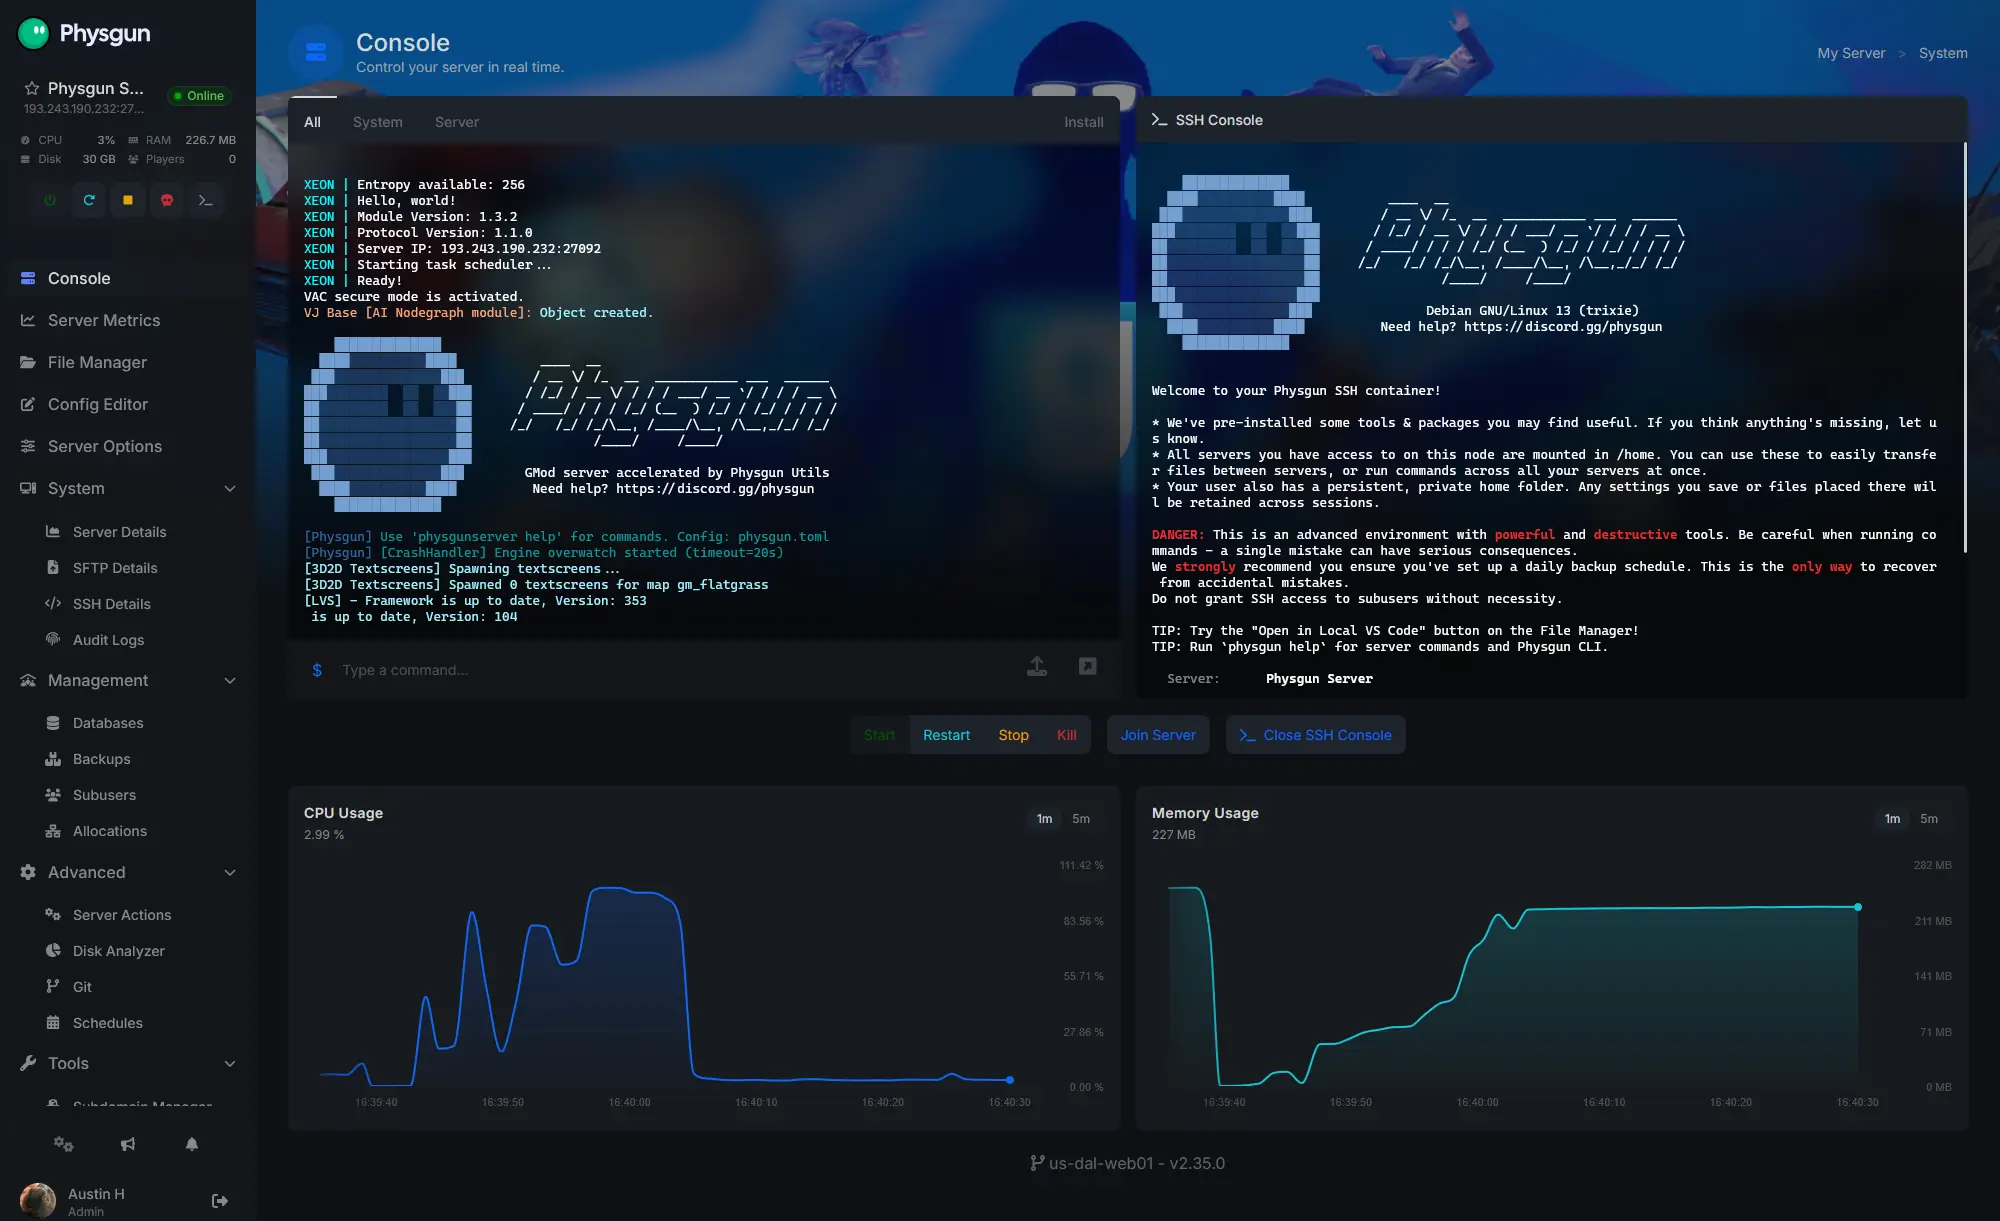
Task: Click the blue Console header icon
Action: [x=316, y=52]
